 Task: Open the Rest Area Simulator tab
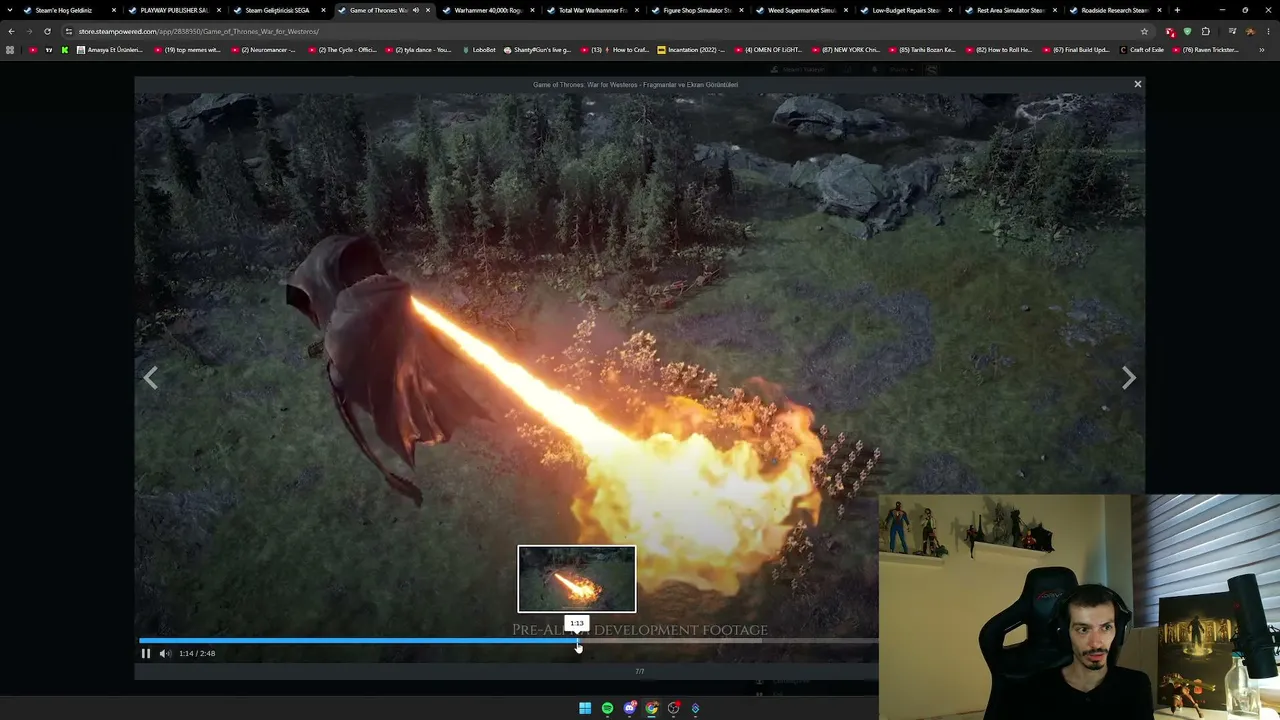pos(1009,10)
